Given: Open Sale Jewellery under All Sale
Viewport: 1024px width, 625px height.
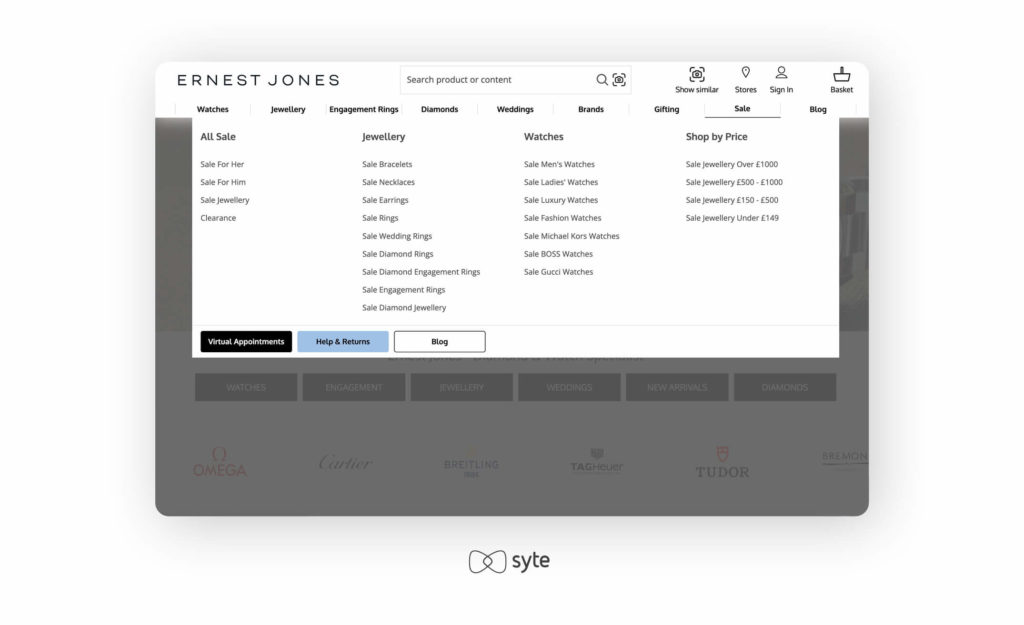Looking at the screenshot, I should click(x=225, y=200).
